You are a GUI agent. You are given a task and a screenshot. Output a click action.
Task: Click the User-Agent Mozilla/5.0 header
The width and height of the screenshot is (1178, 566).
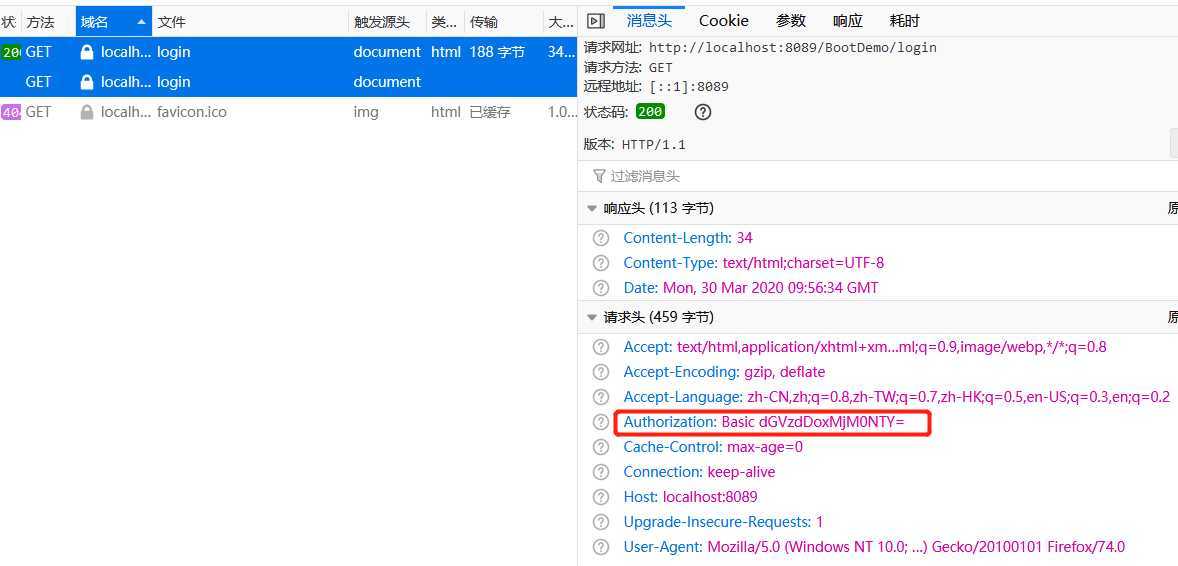point(874,547)
